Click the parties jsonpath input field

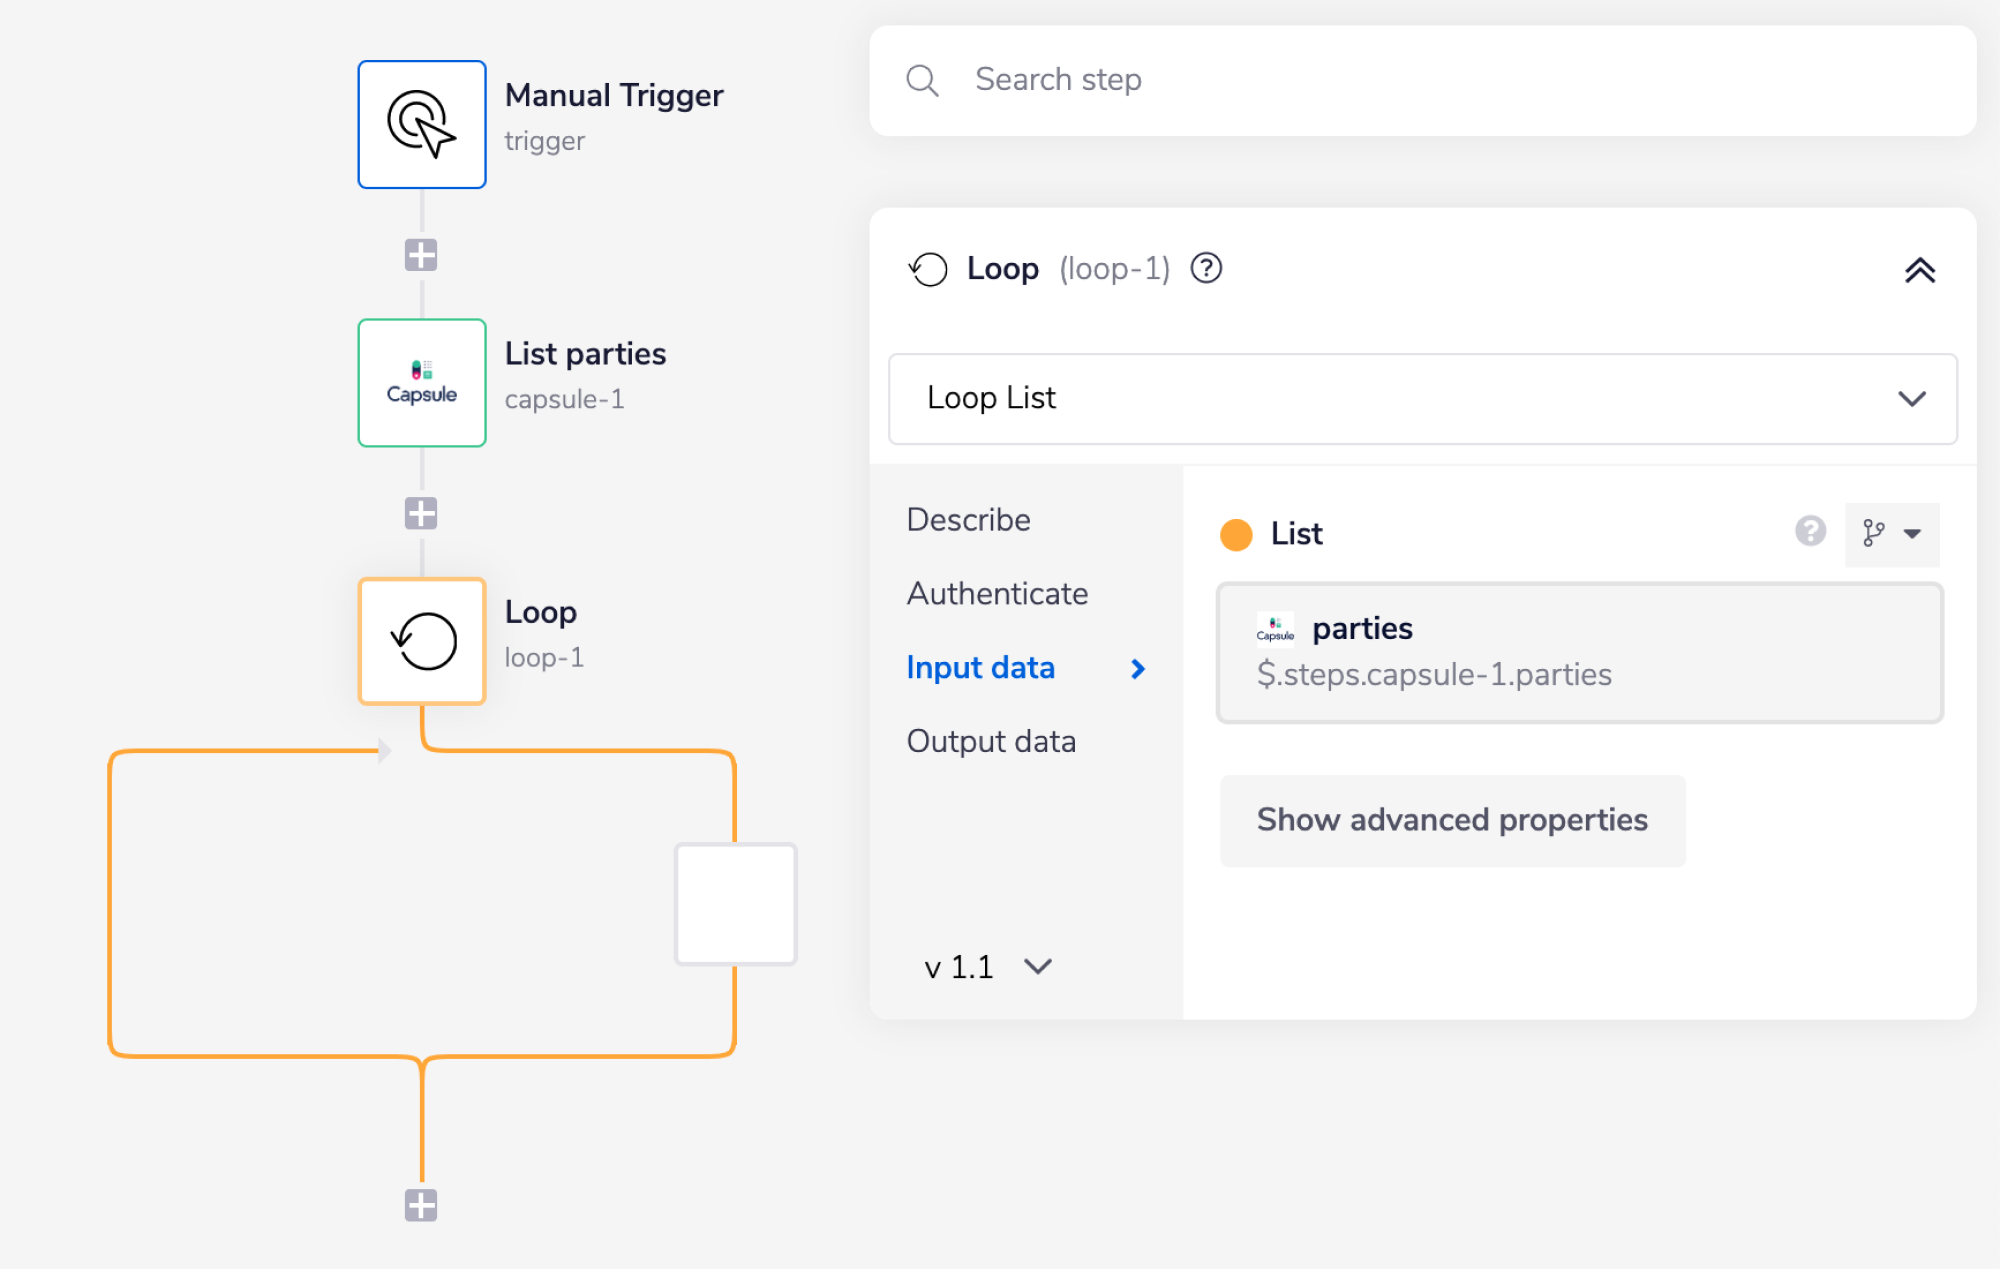pos(1579,653)
